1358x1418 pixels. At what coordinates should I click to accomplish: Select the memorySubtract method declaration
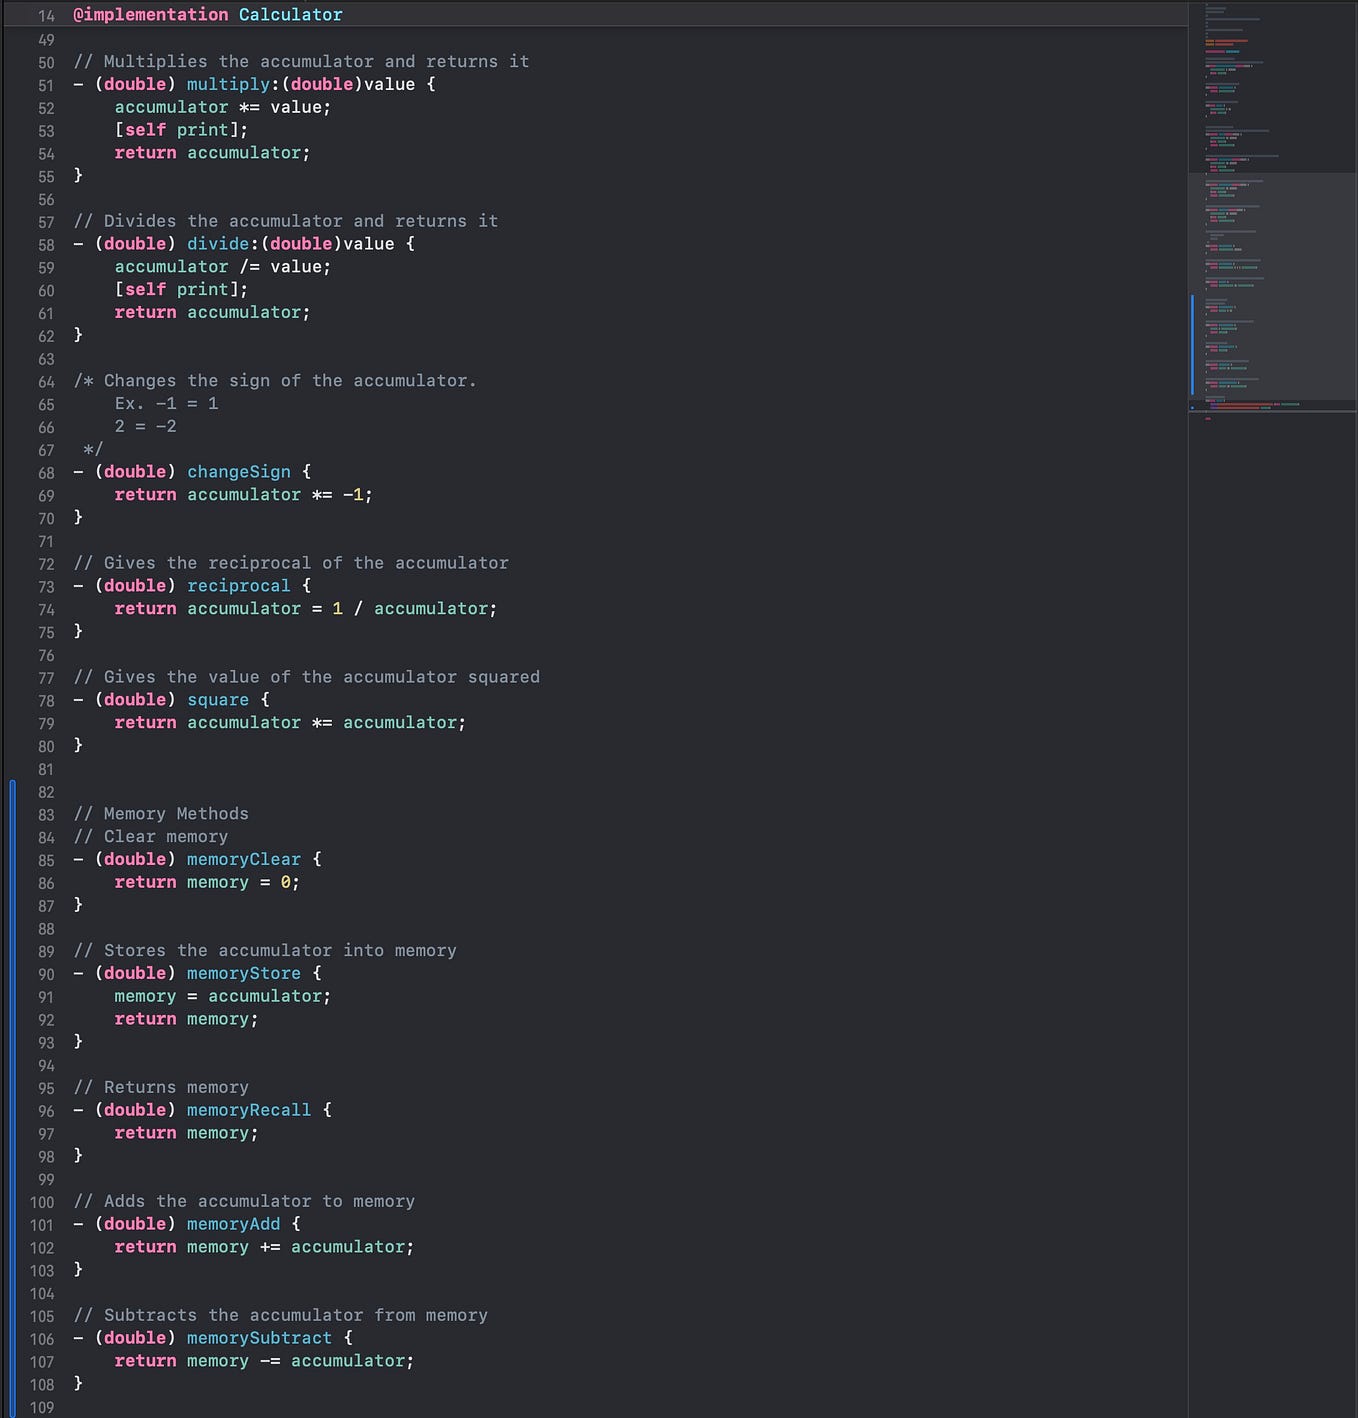pos(259,1337)
